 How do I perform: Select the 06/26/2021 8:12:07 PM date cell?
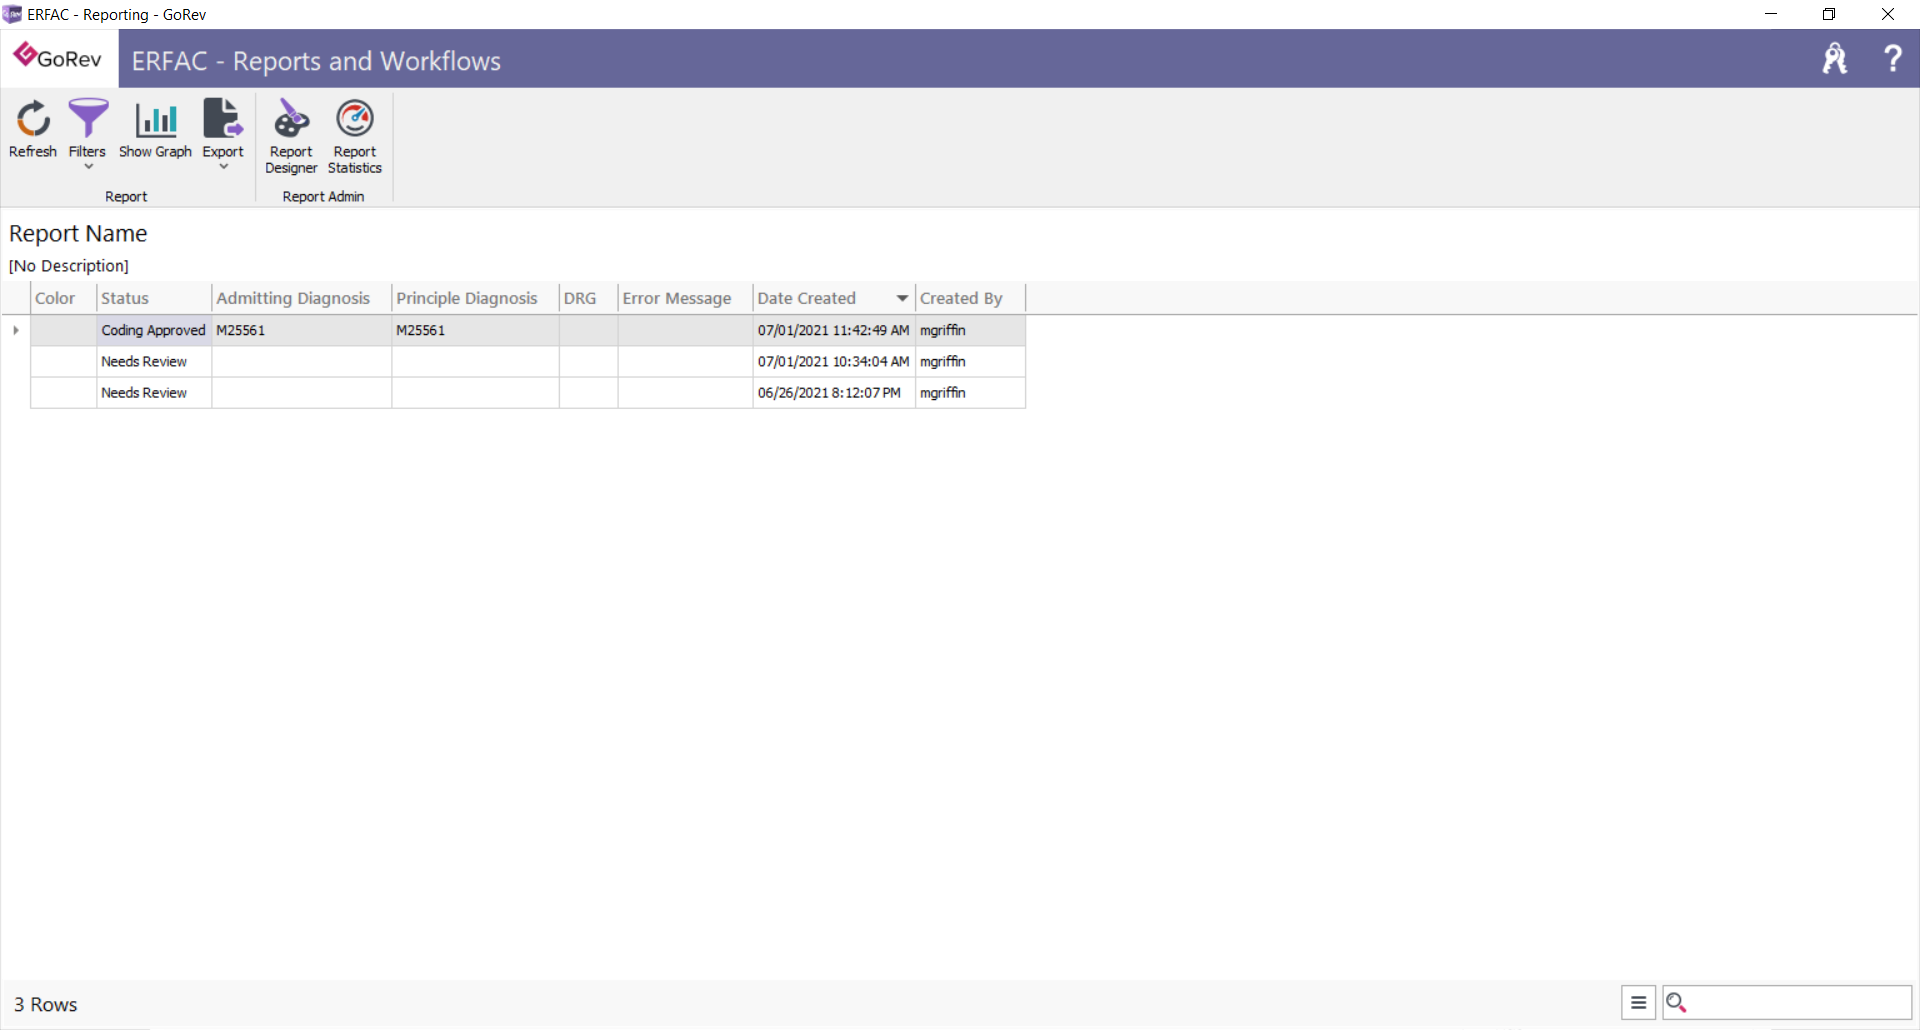click(x=834, y=393)
